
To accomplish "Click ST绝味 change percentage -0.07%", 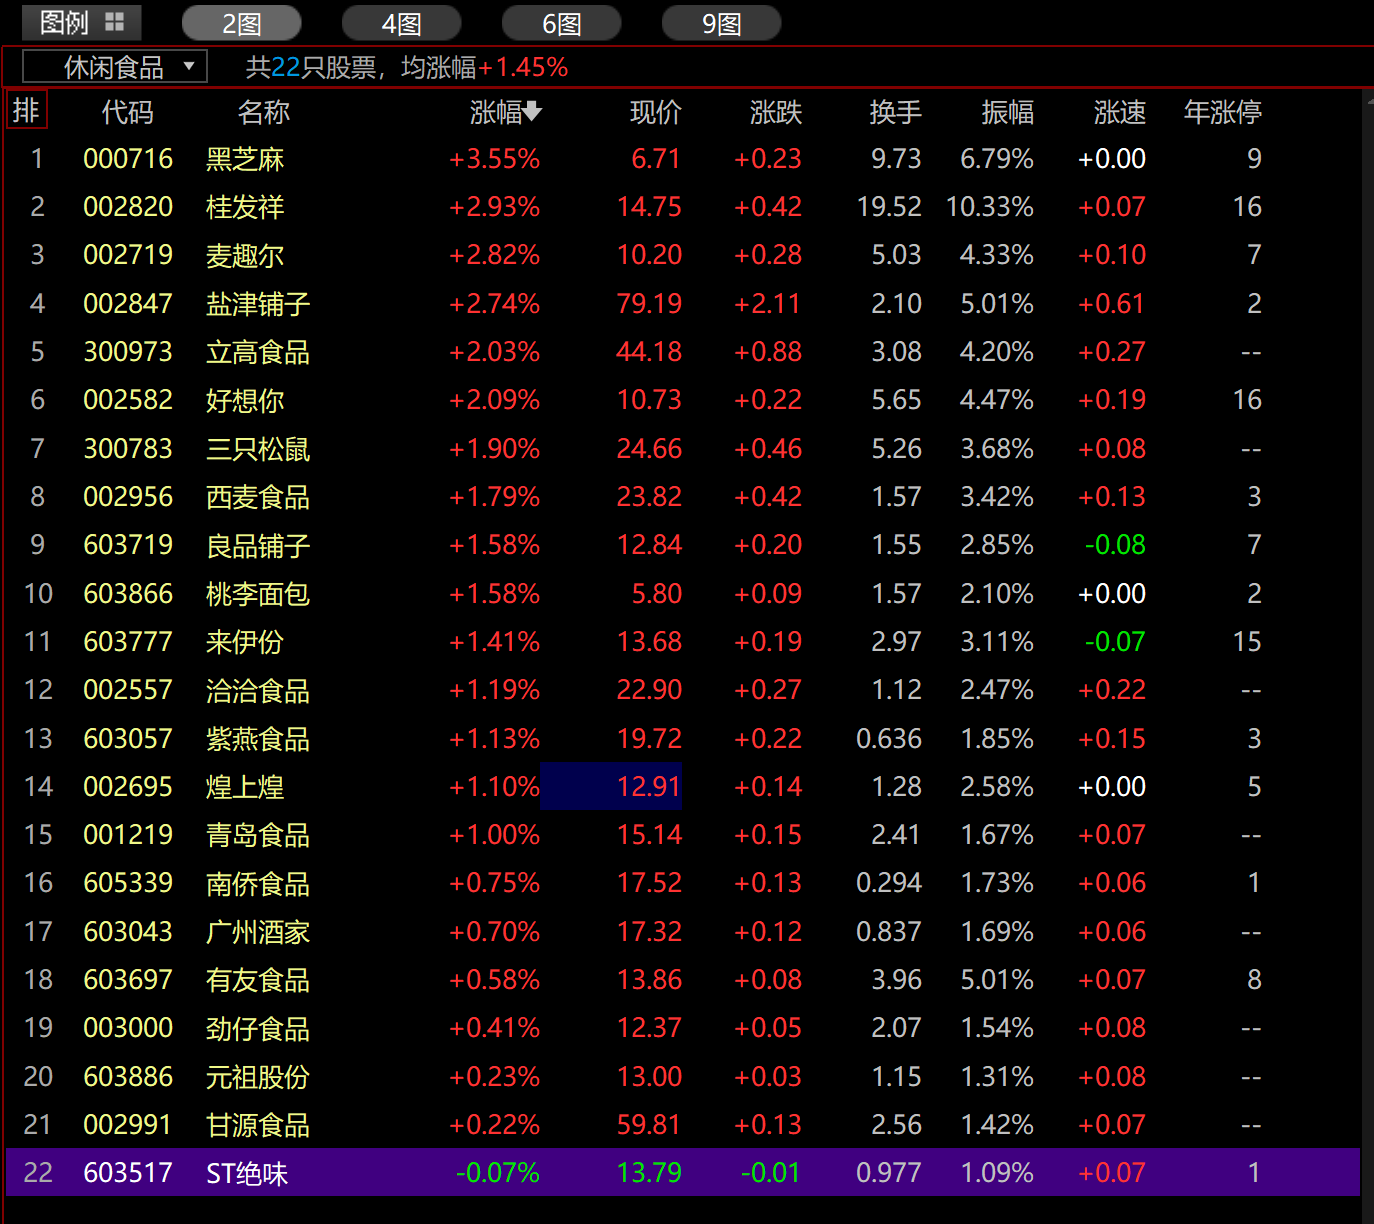I will point(498,1173).
